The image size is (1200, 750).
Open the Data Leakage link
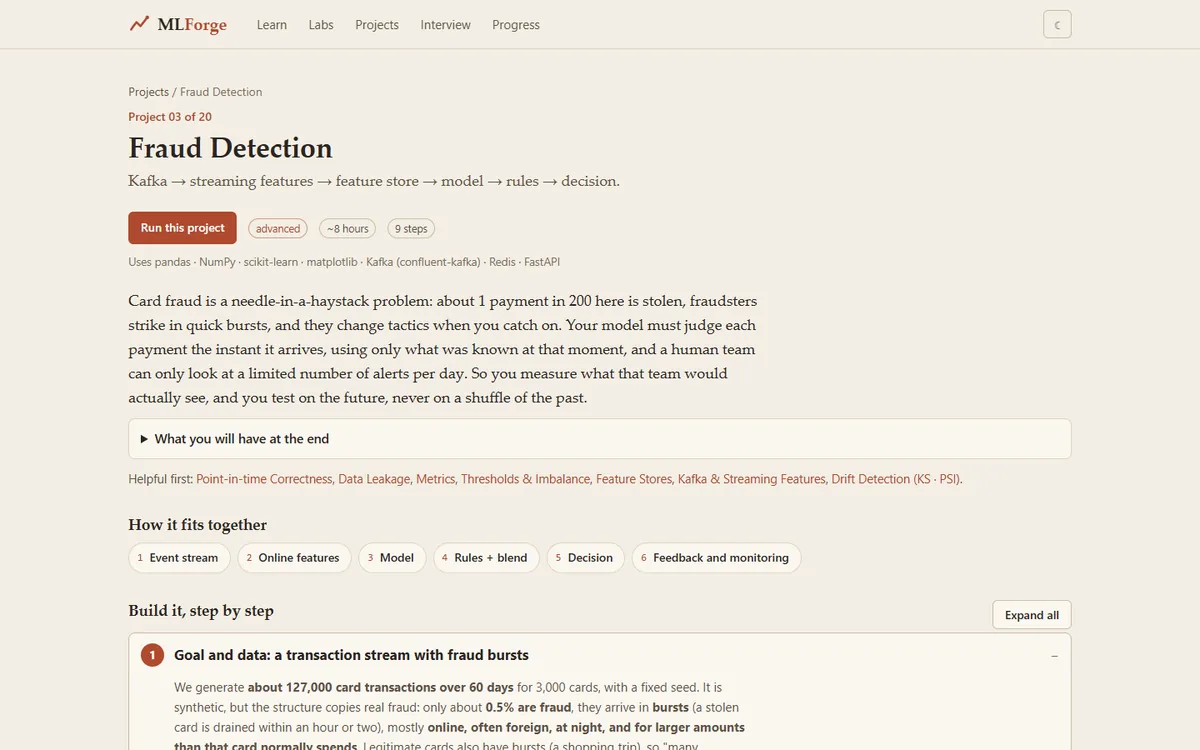[x=374, y=479]
